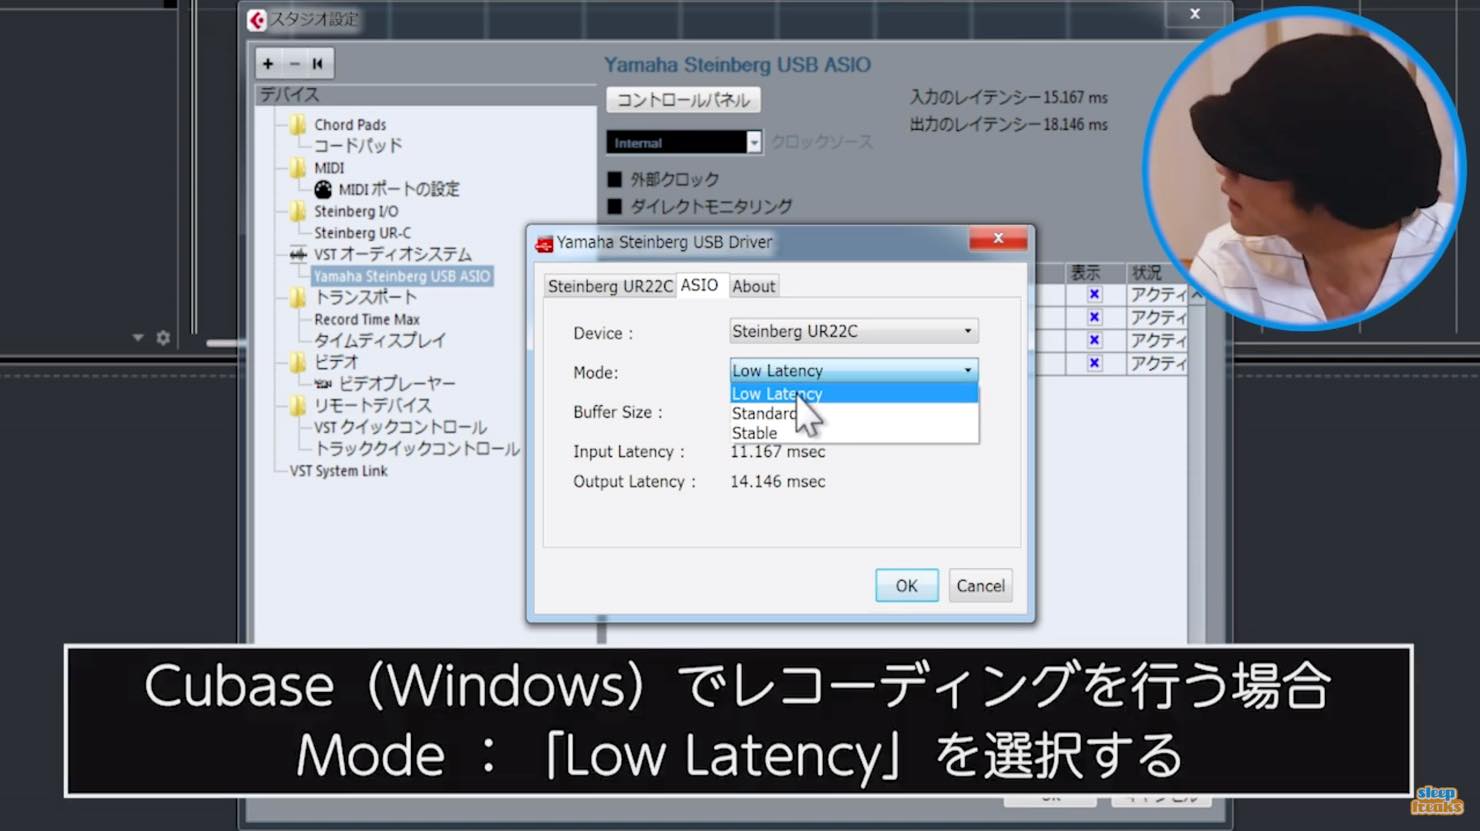Toggle second port visibility checkbox
The height and width of the screenshot is (831, 1480).
point(1094,317)
